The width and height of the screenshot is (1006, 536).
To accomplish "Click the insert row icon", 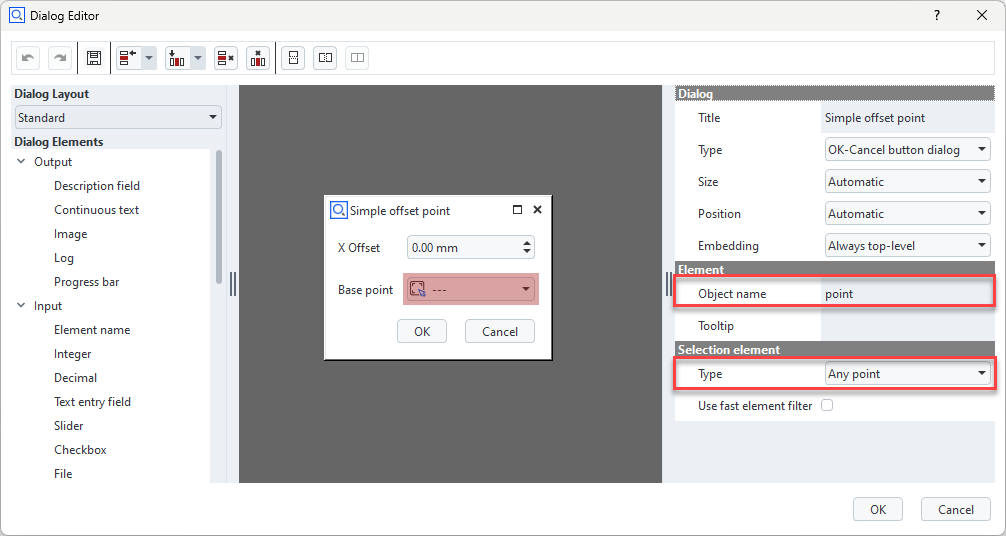I will [129, 58].
